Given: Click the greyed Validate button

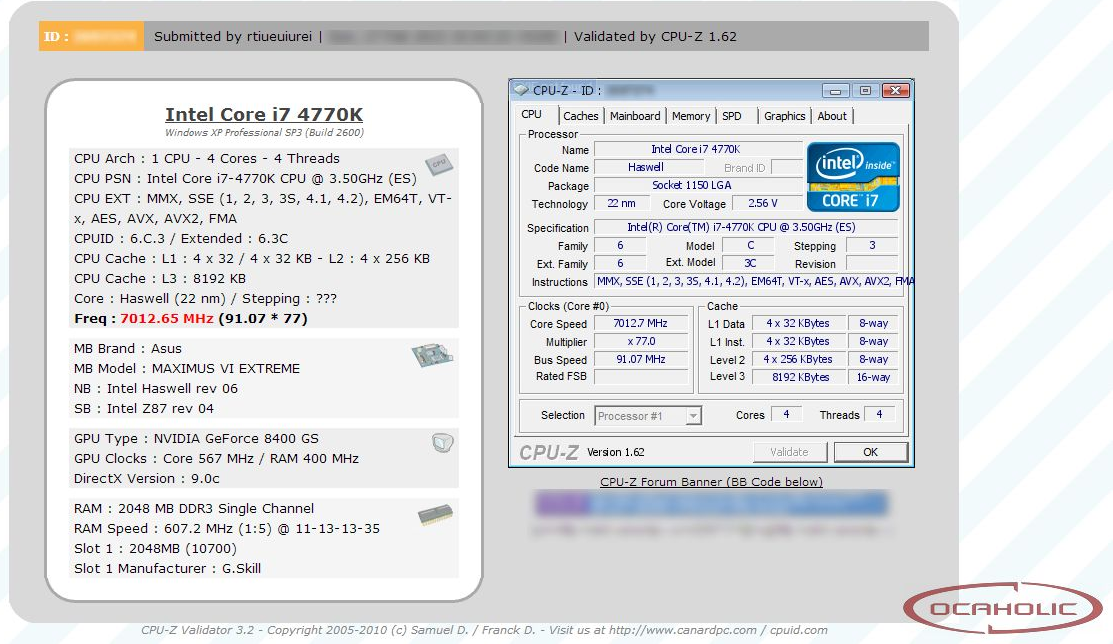Looking at the screenshot, I should (x=789, y=452).
